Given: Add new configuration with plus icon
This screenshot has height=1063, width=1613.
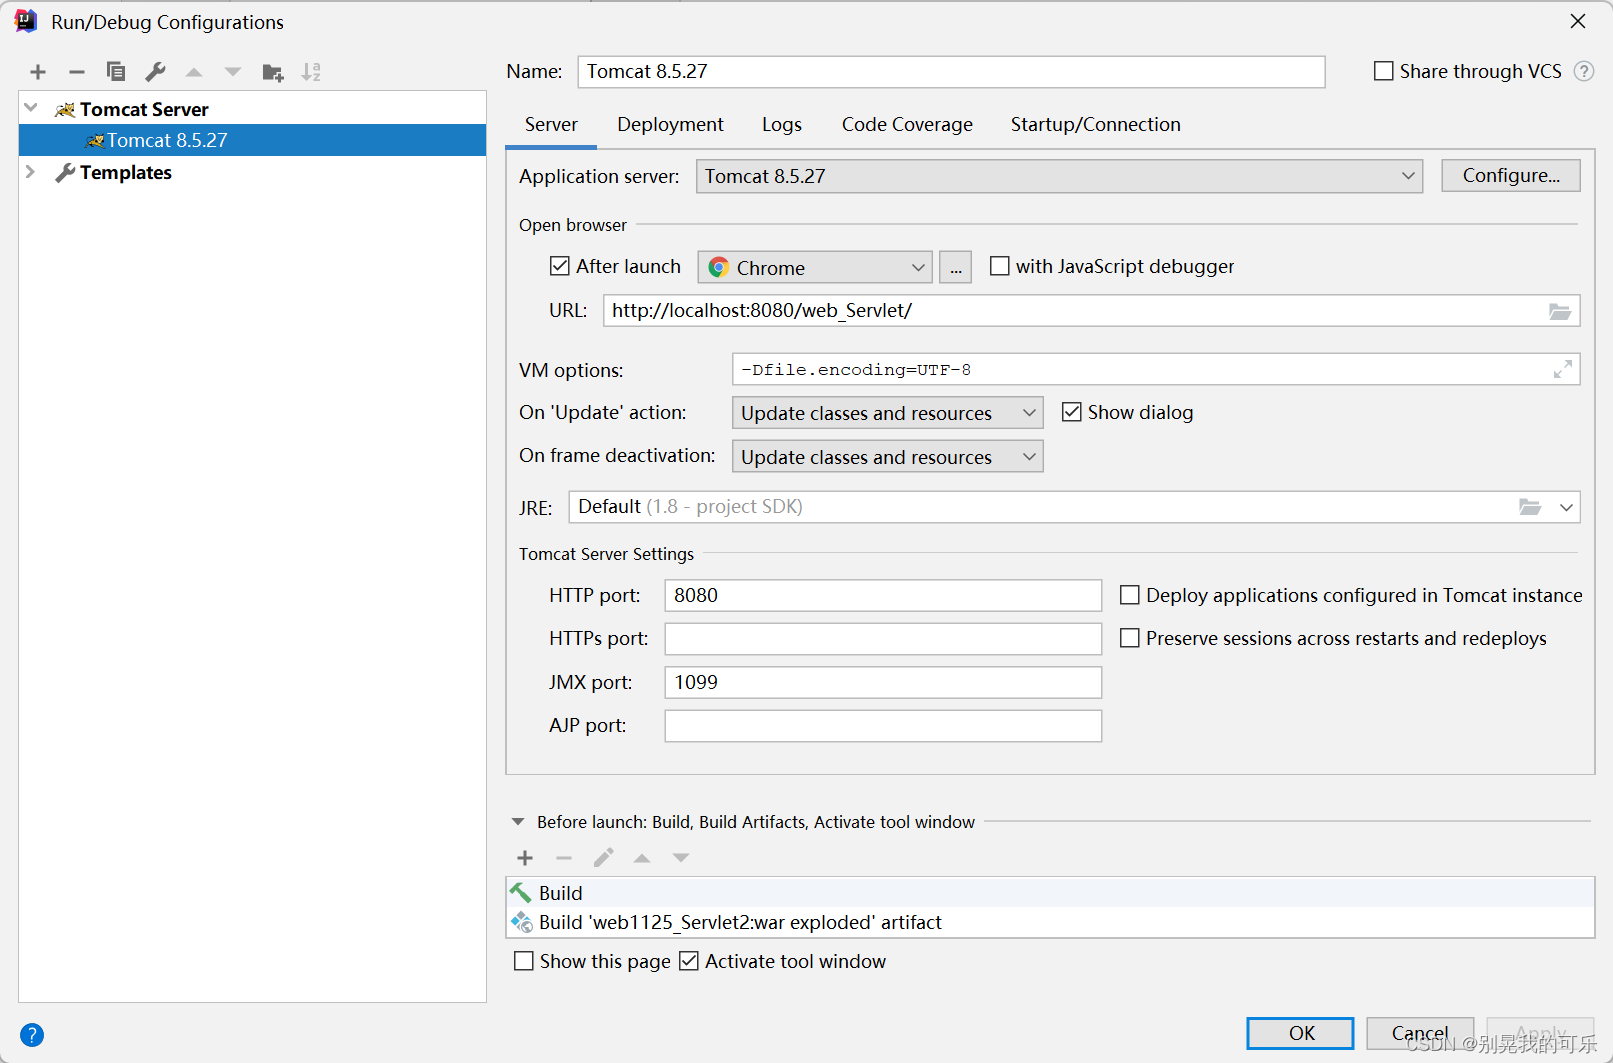Looking at the screenshot, I should point(38,72).
